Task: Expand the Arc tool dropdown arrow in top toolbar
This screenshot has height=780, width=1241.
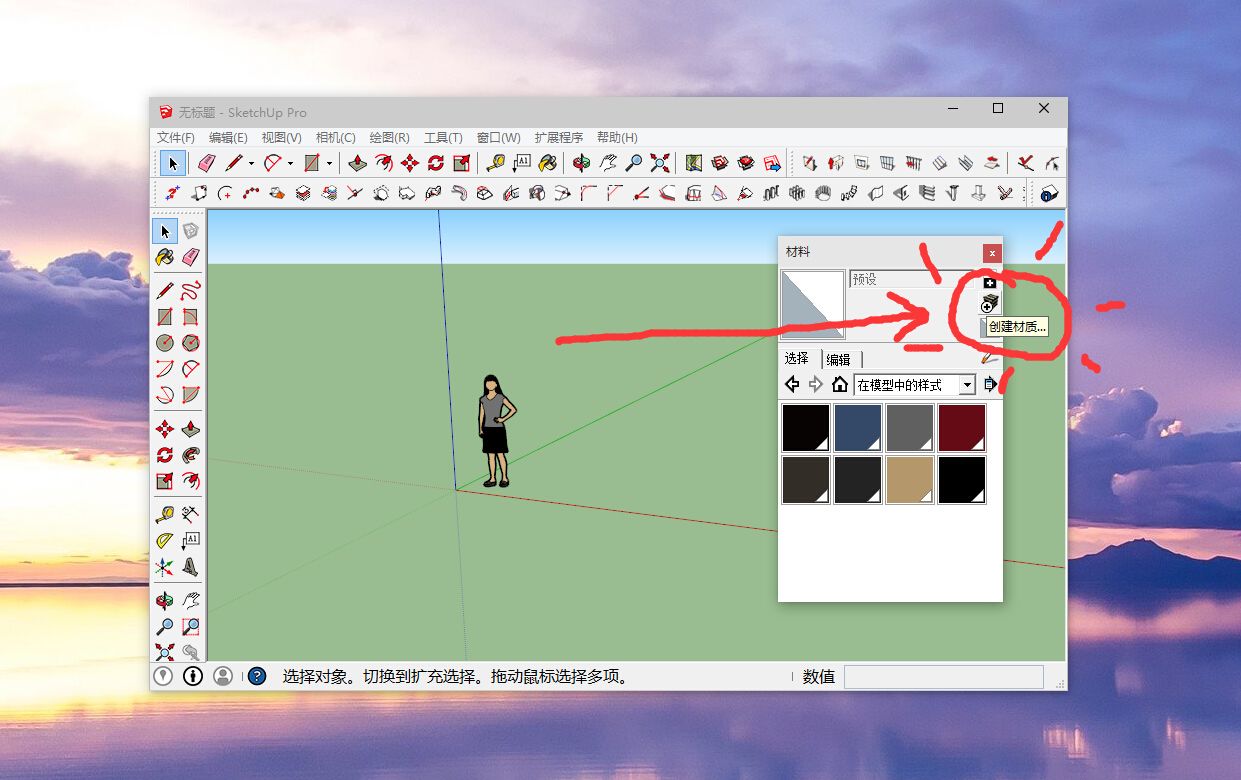Action: (x=290, y=164)
